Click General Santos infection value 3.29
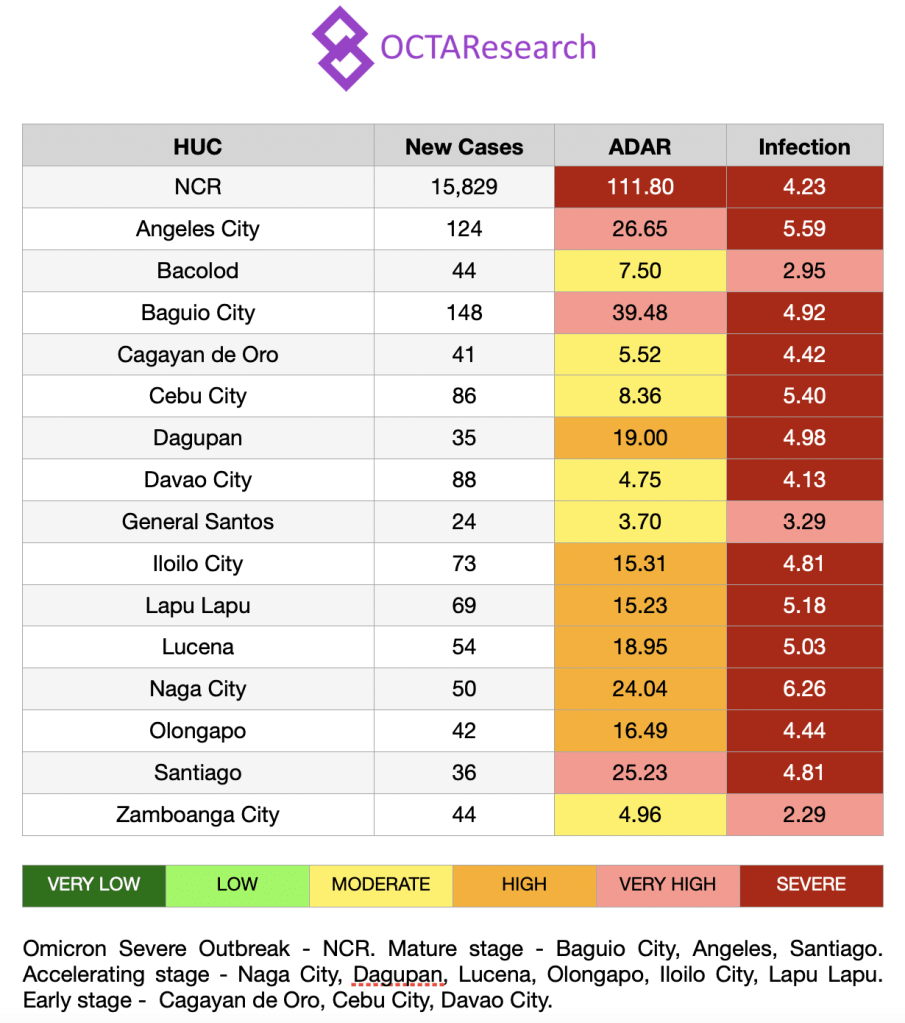The height and width of the screenshot is (1023, 905). 804,522
